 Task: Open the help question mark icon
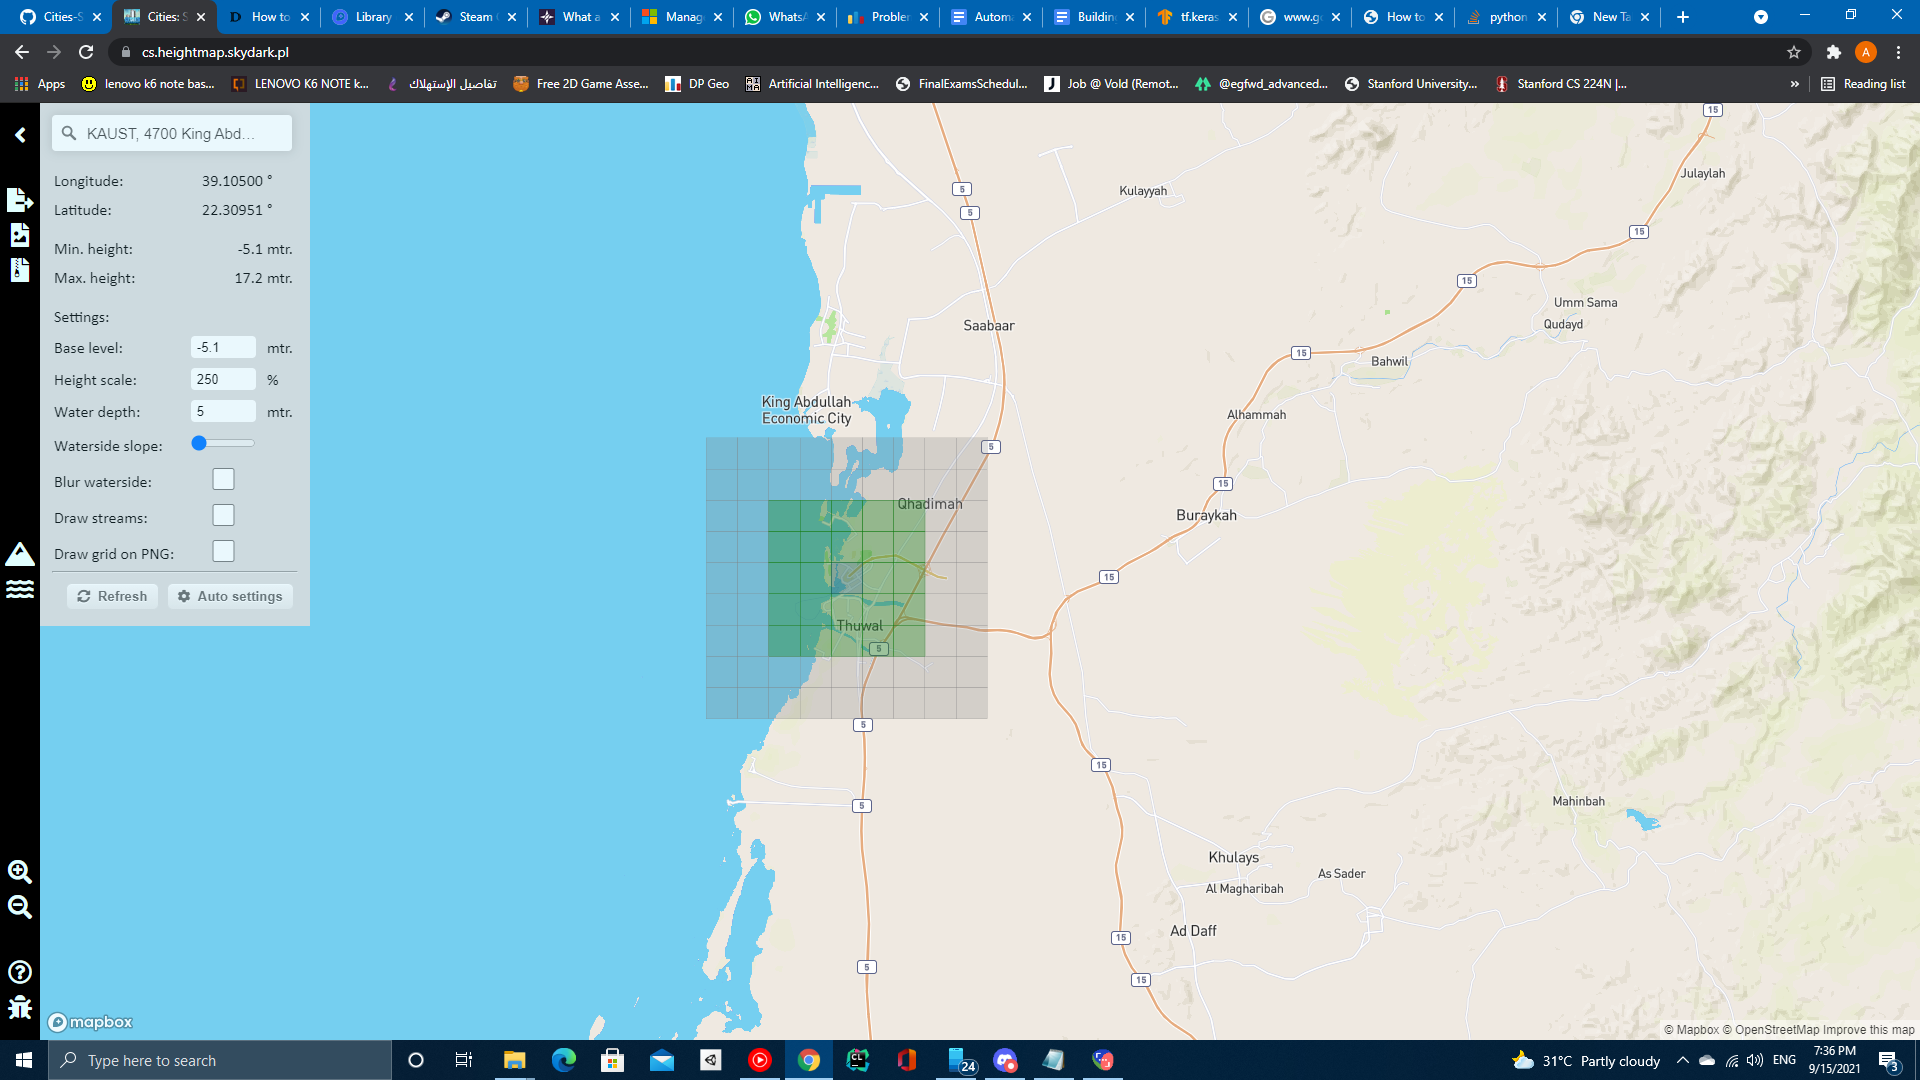click(20, 972)
